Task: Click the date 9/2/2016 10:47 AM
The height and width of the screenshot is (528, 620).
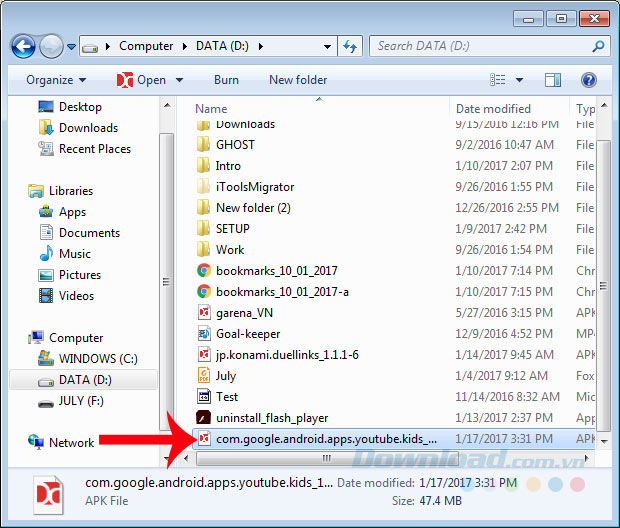Action: [504, 145]
